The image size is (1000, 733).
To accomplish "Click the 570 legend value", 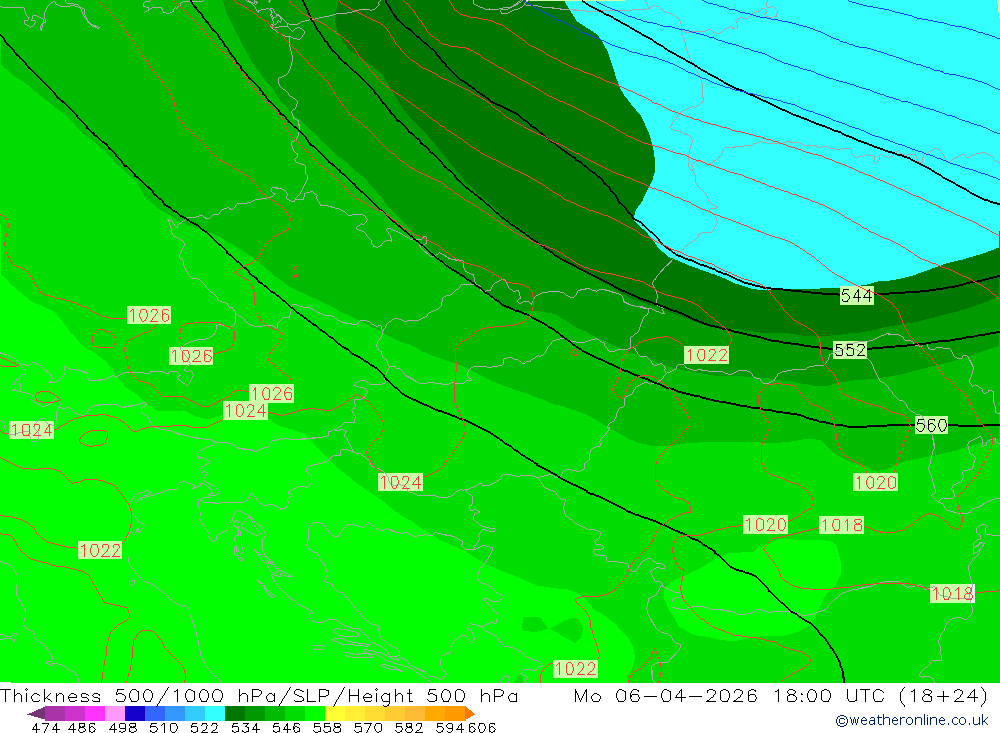I will click(x=367, y=728).
